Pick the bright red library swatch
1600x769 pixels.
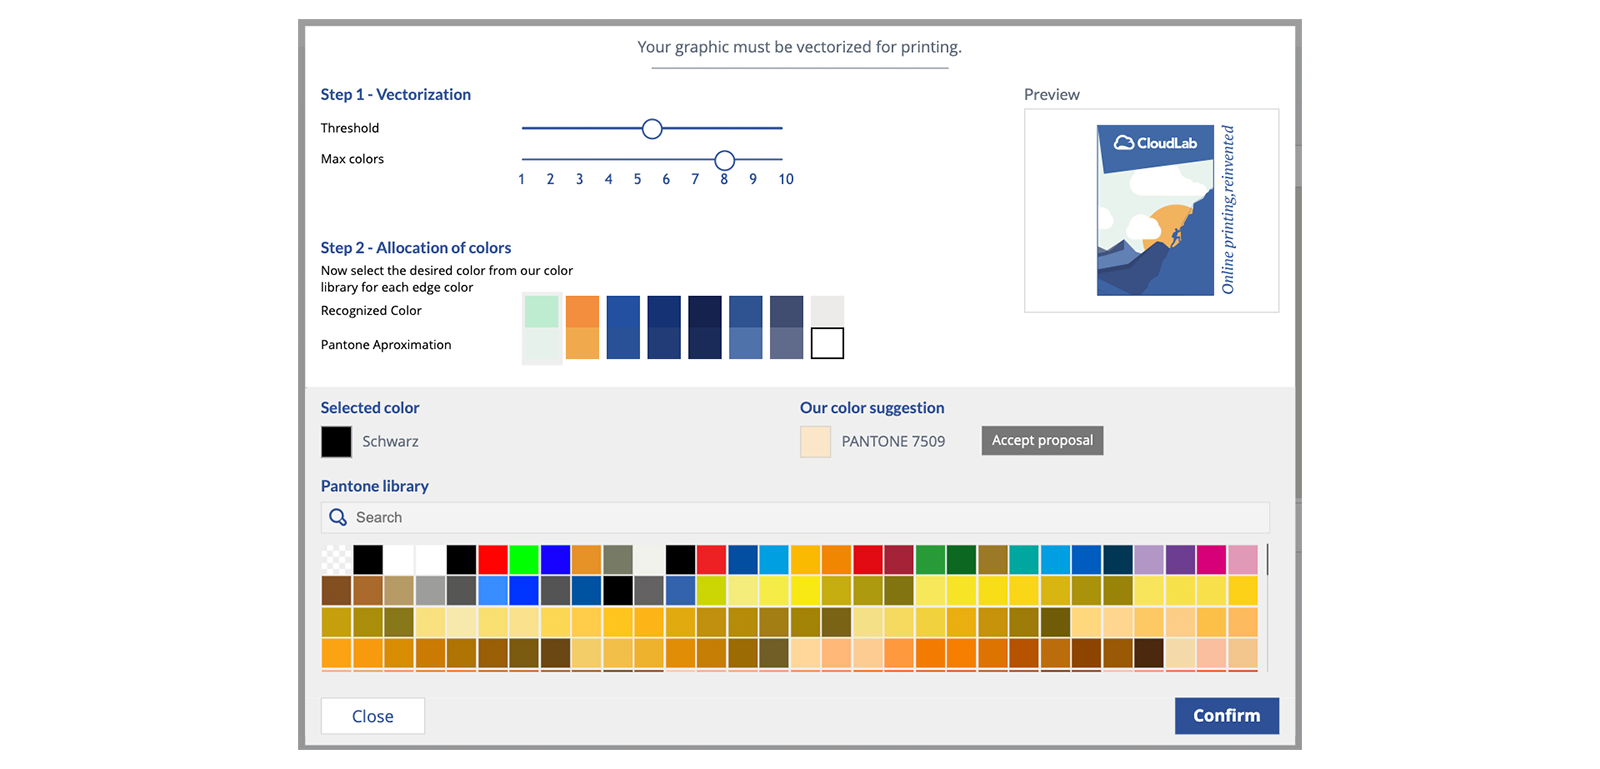492,559
